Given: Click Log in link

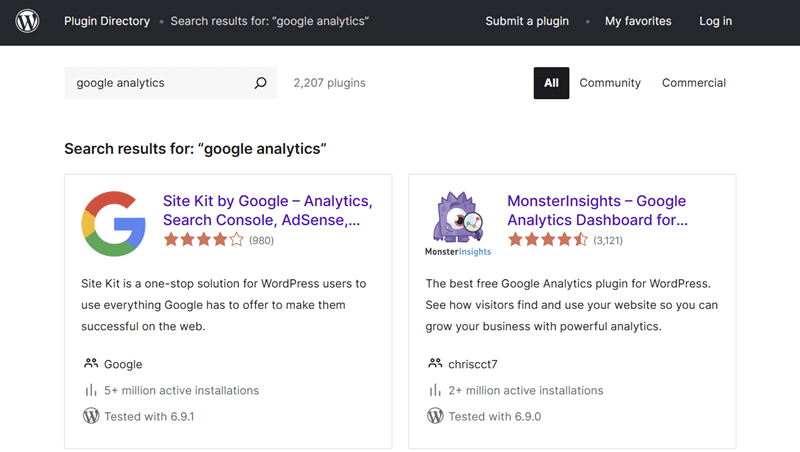Looking at the screenshot, I should pyautogui.click(x=715, y=21).
